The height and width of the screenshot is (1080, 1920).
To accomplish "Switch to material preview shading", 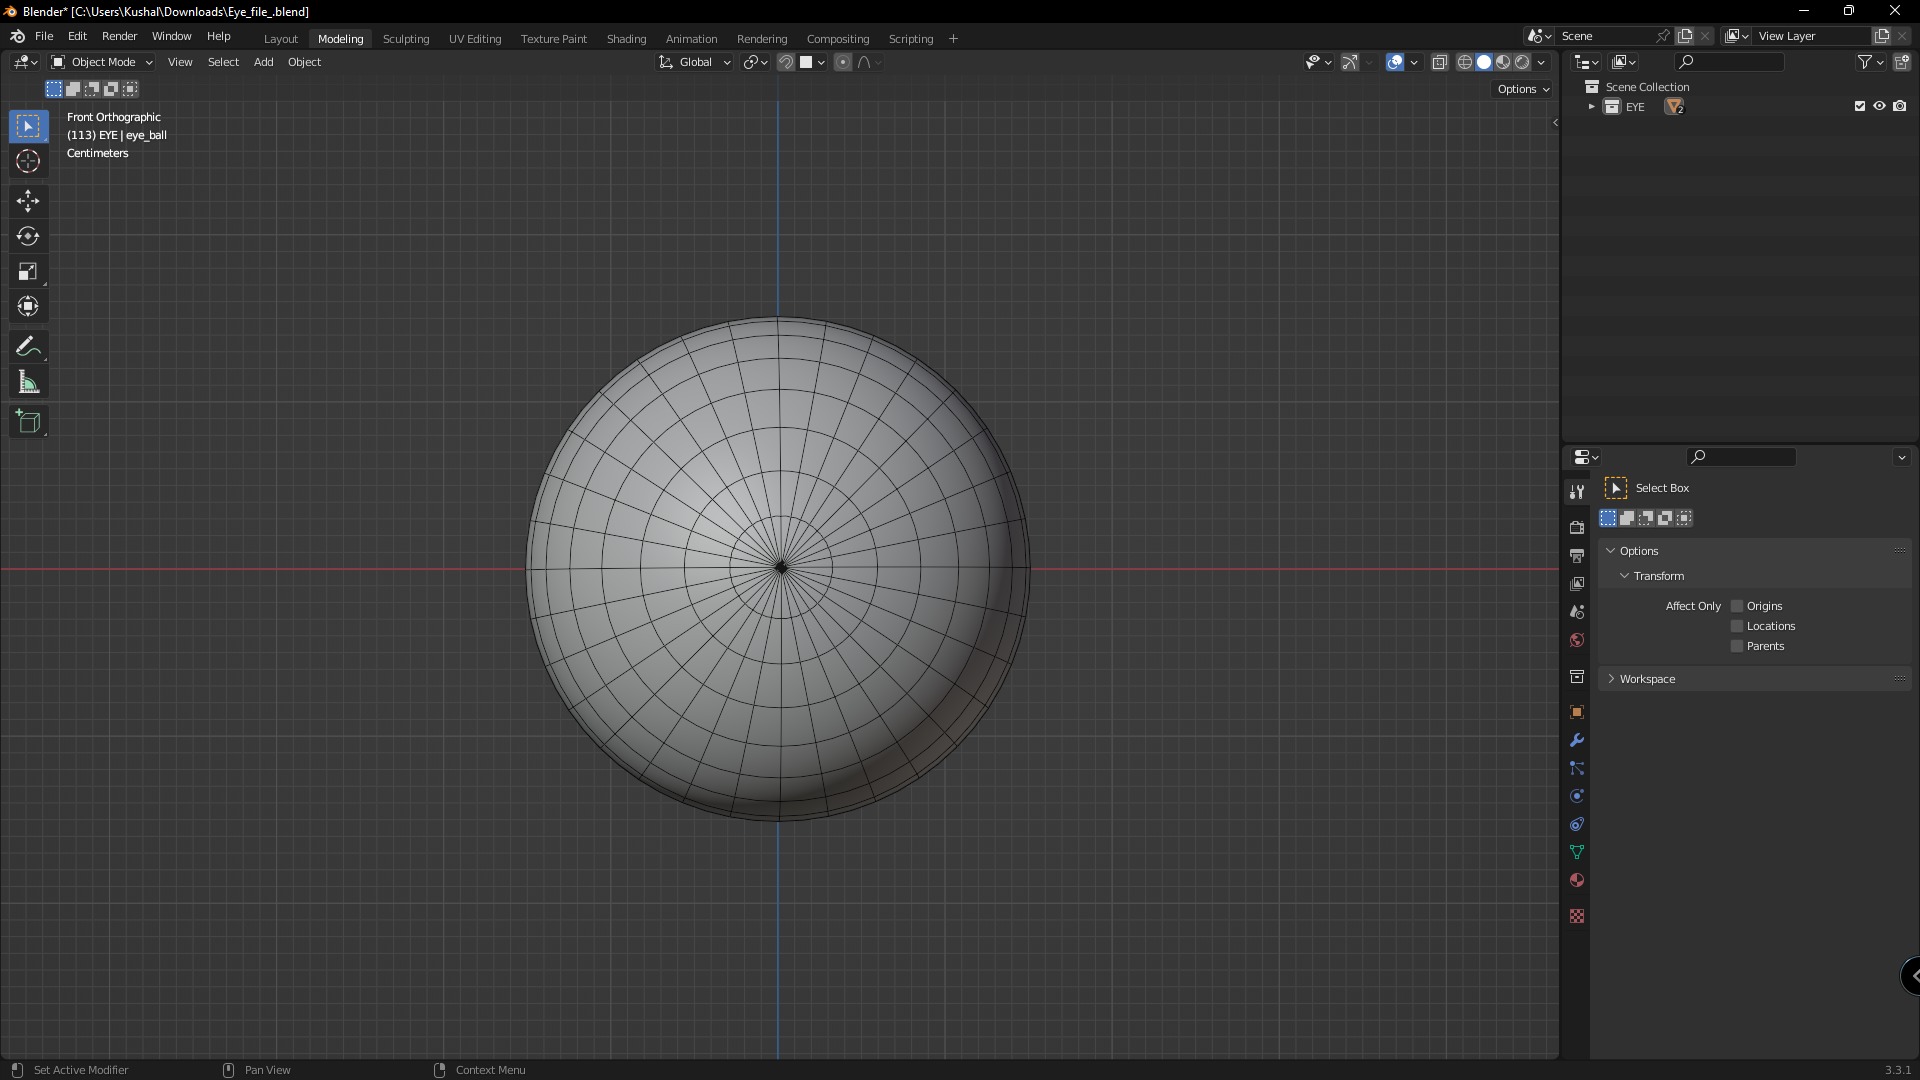I will click(x=1503, y=62).
